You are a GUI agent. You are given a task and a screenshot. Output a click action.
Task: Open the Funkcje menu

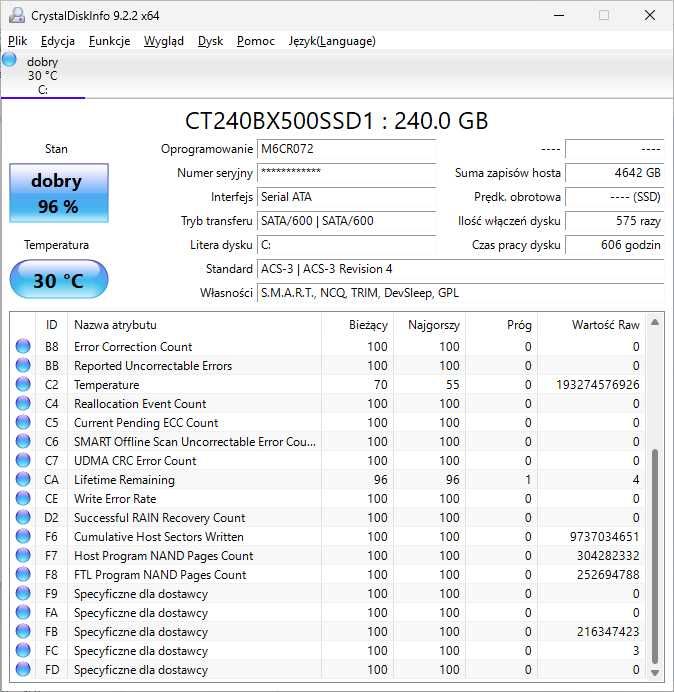click(109, 41)
